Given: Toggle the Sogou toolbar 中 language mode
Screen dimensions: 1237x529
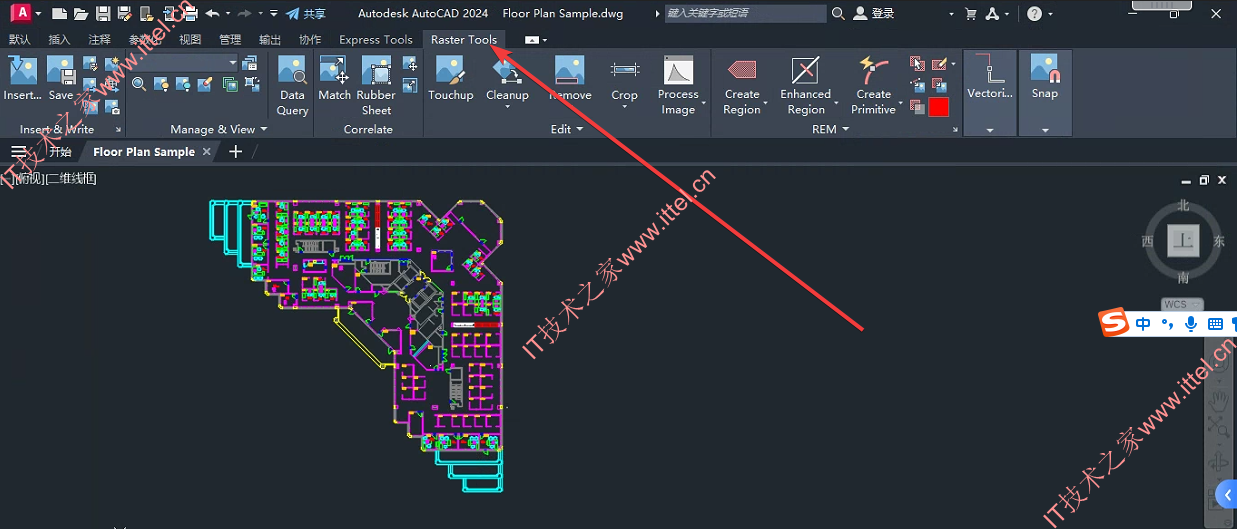Looking at the screenshot, I should pos(1143,324).
